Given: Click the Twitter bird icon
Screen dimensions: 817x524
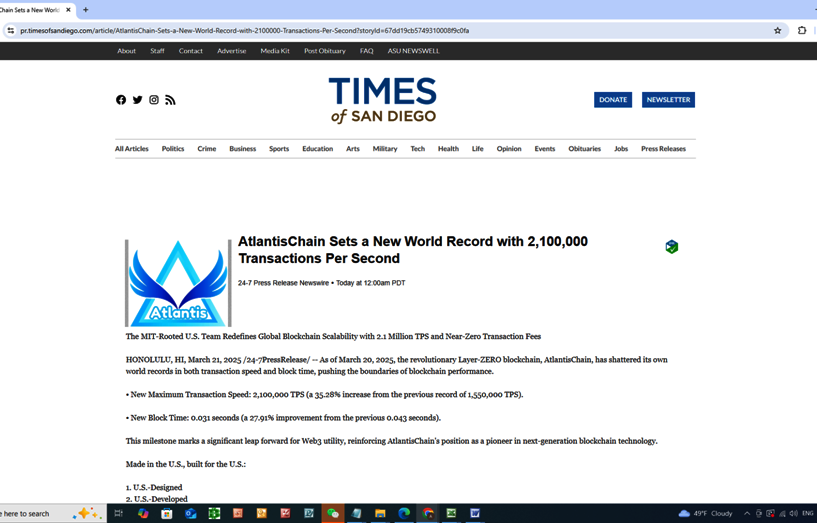Looking at the screenshot, I should point(137,100).
